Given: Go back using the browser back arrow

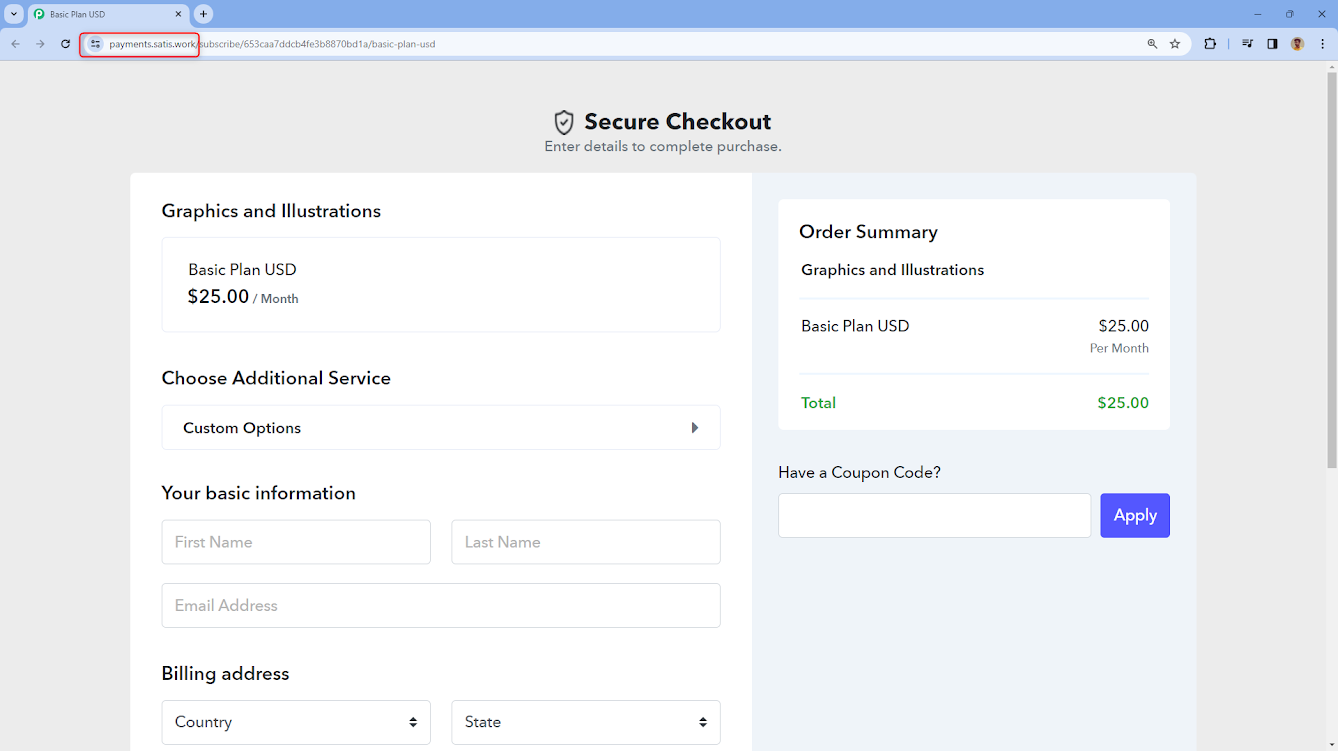Looking at the screenshot, I should pyautogui.click(x=15, y=44).
